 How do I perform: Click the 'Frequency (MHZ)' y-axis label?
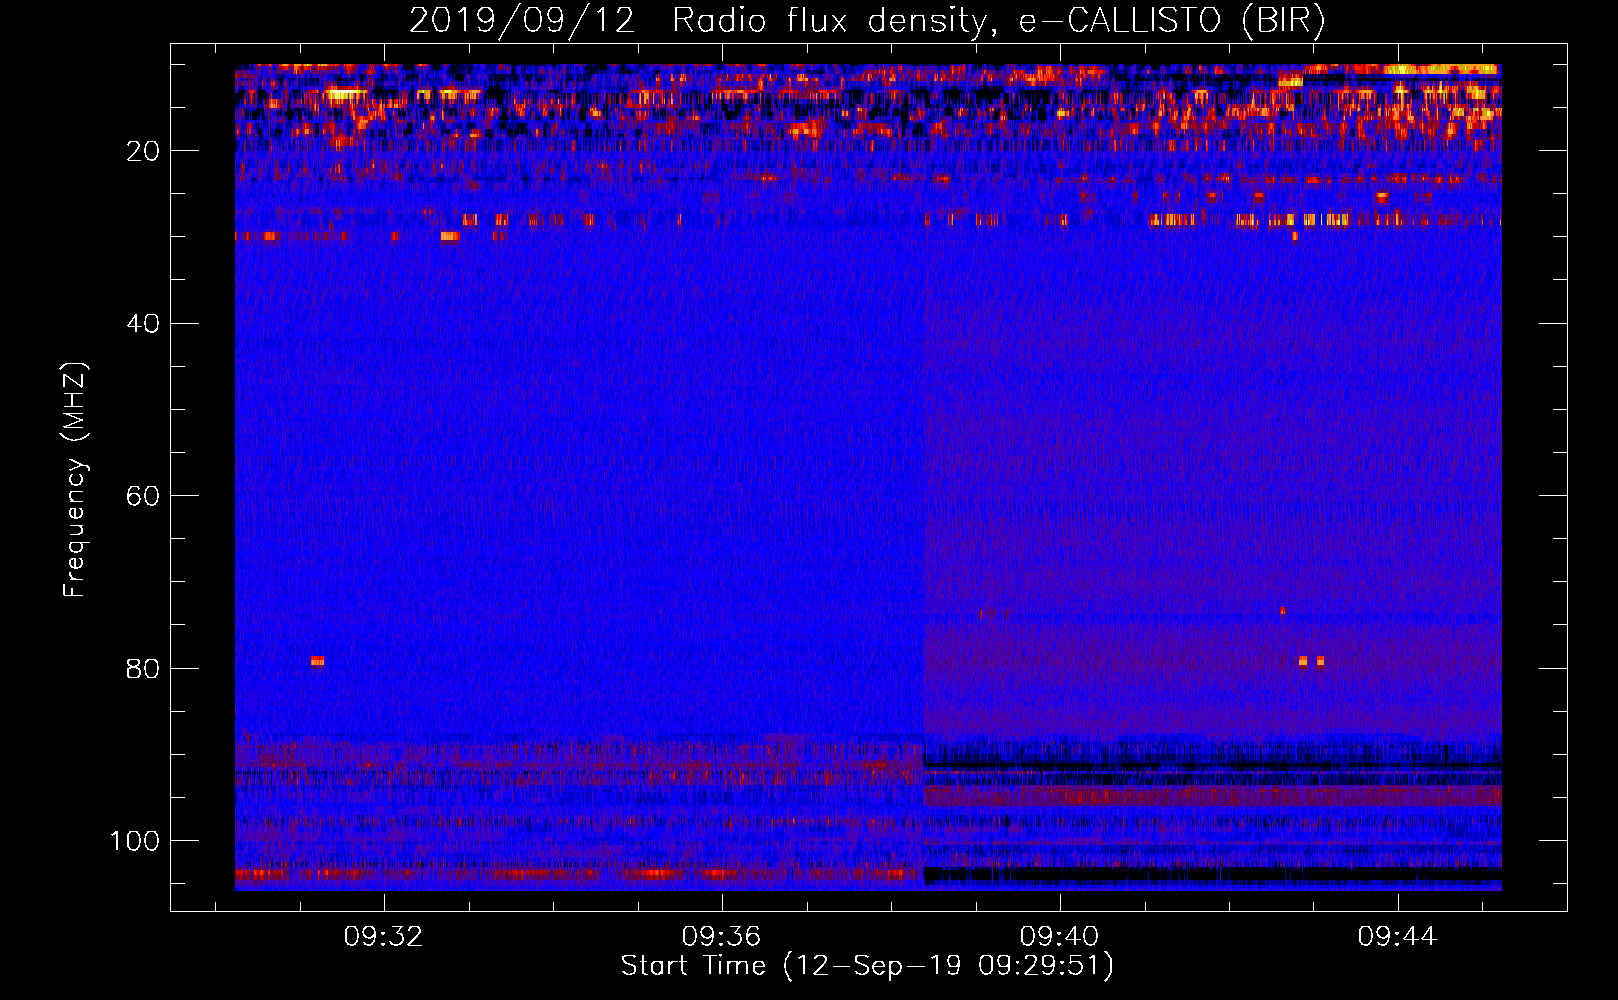pyautogui.click(x=75, y=479)
